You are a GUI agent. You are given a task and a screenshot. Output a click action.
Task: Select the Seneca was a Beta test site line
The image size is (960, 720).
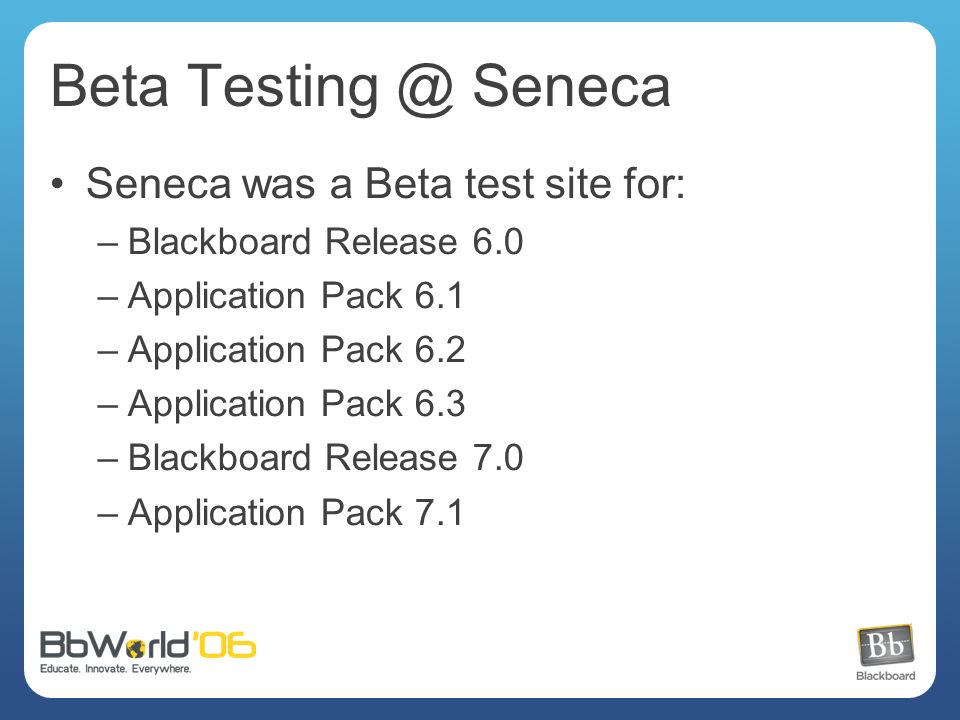(x=385, y=183)
